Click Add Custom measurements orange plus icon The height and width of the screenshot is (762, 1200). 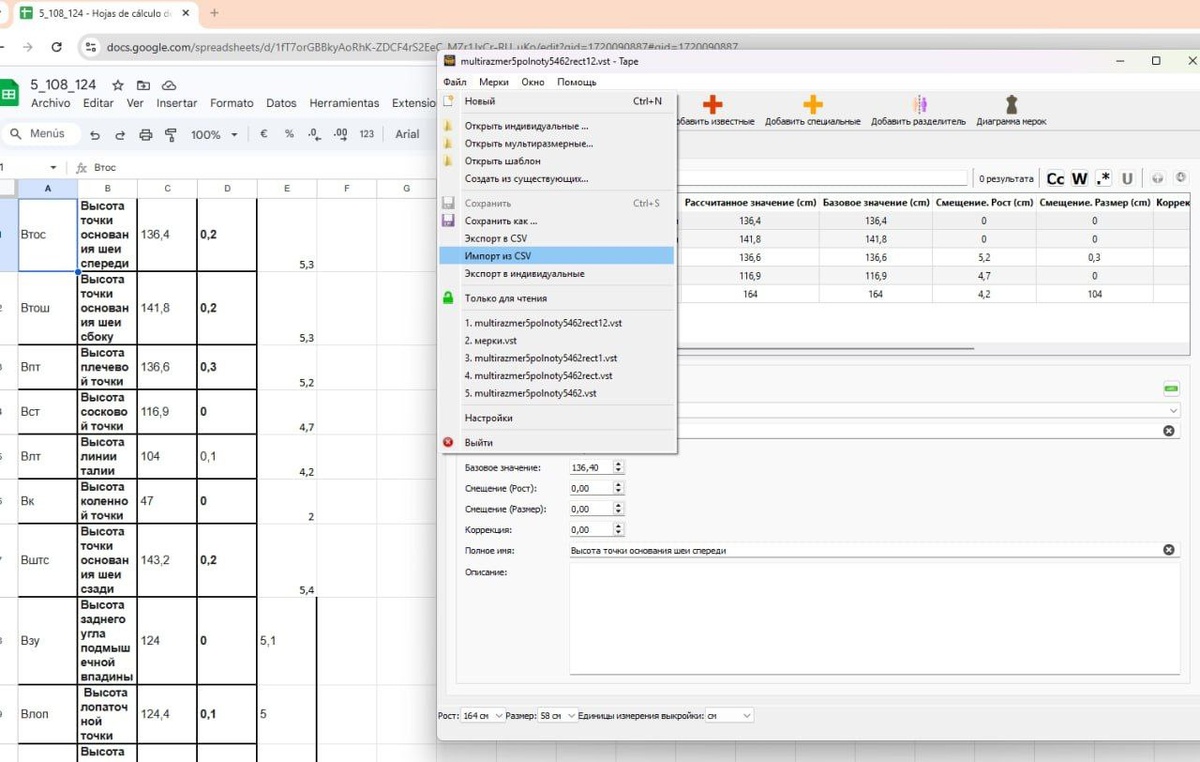[x=813, y=105]
